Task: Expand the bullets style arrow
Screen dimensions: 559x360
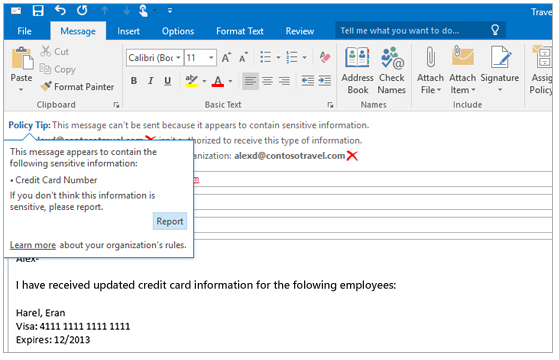Action: point(278,57)
